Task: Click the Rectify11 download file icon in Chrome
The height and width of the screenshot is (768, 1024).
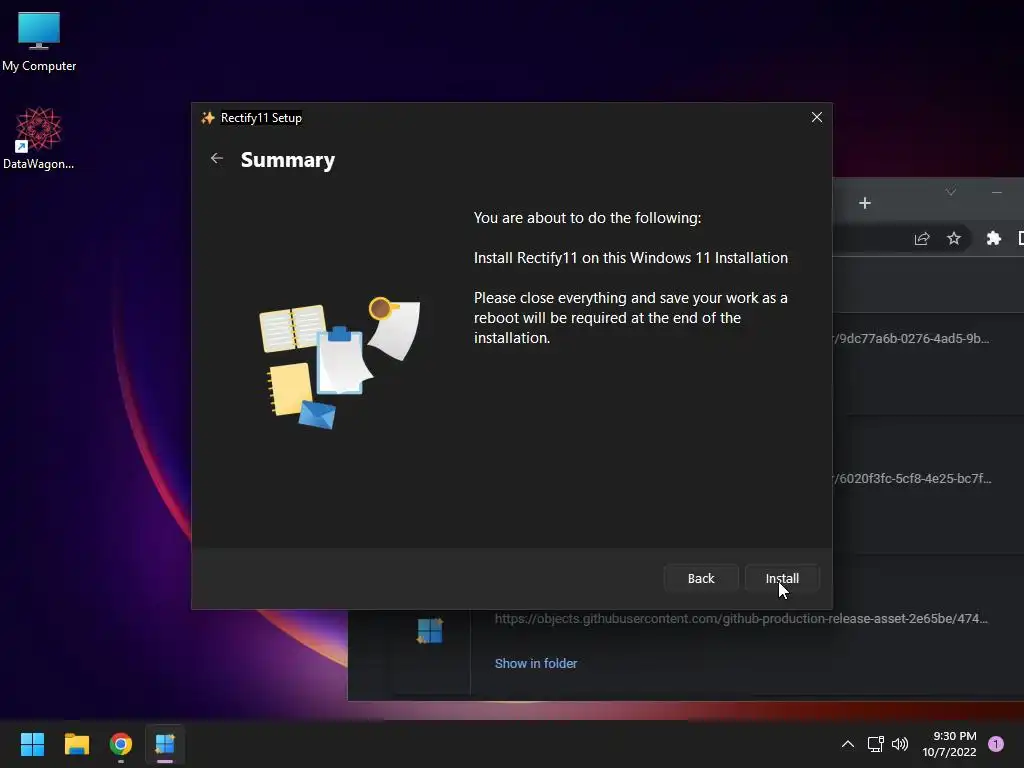Action: point(430,631)
